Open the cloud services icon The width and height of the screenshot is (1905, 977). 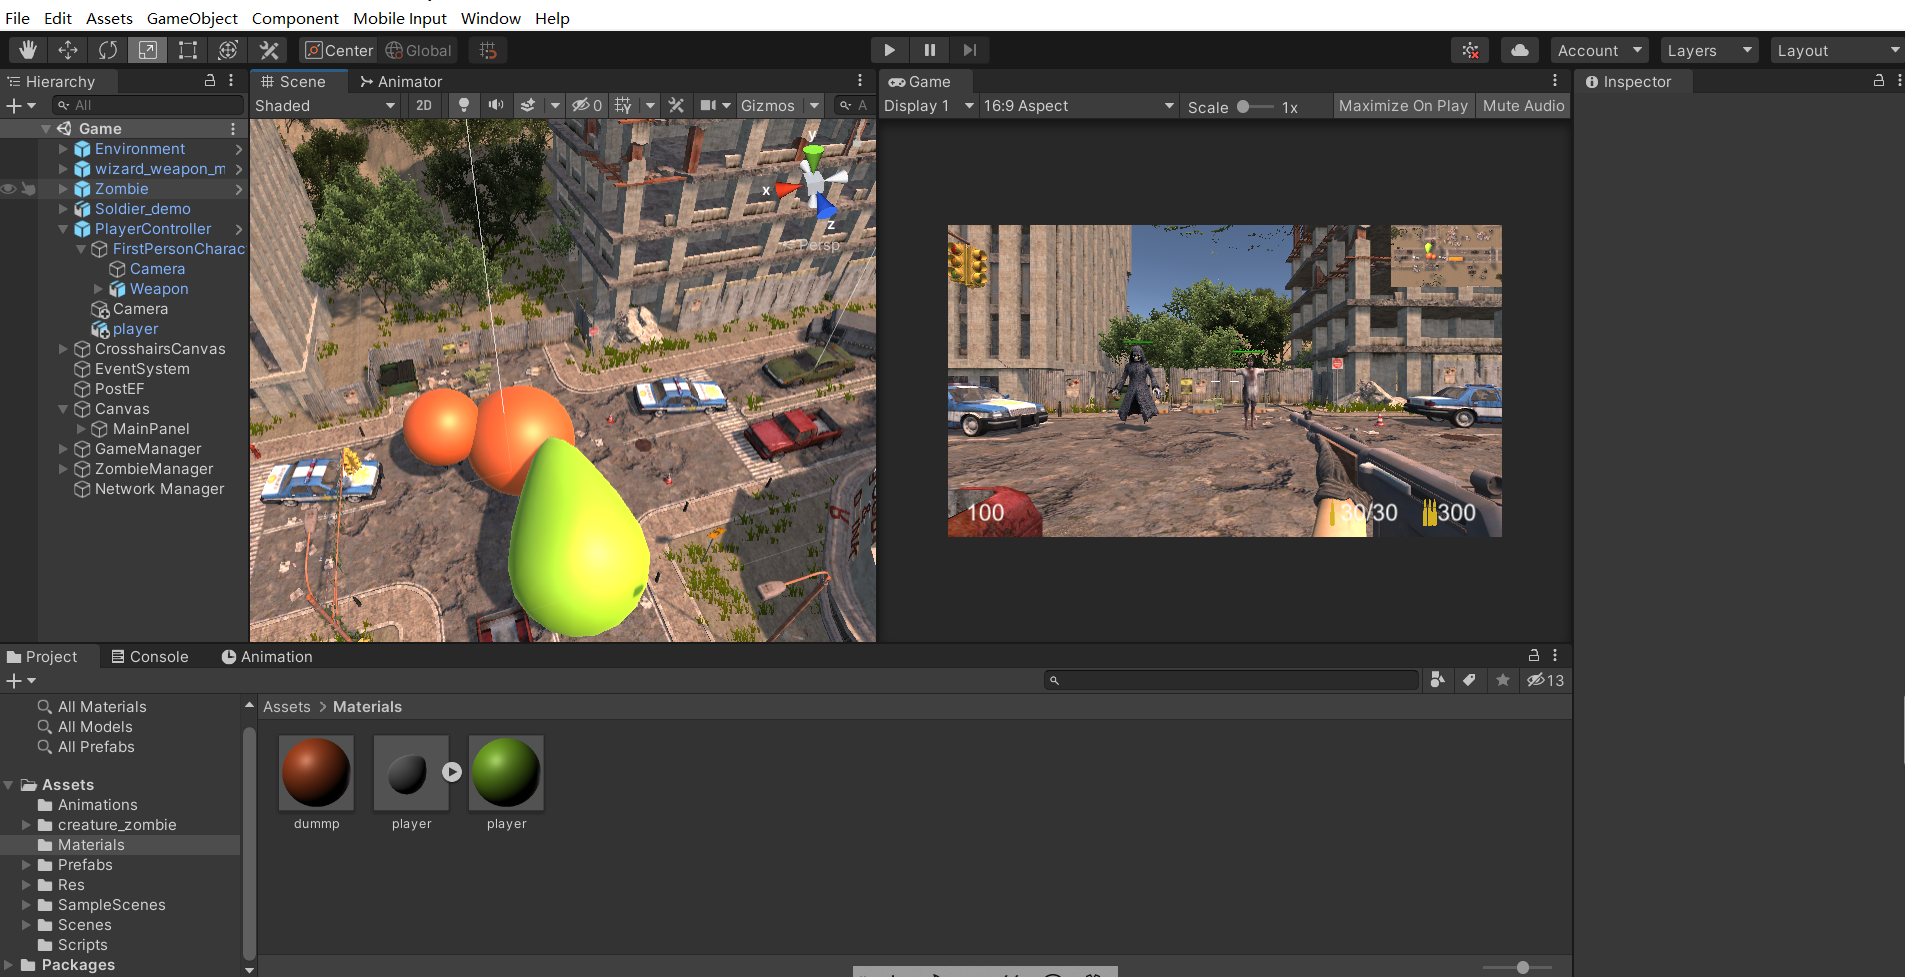tap(1520, 50)
